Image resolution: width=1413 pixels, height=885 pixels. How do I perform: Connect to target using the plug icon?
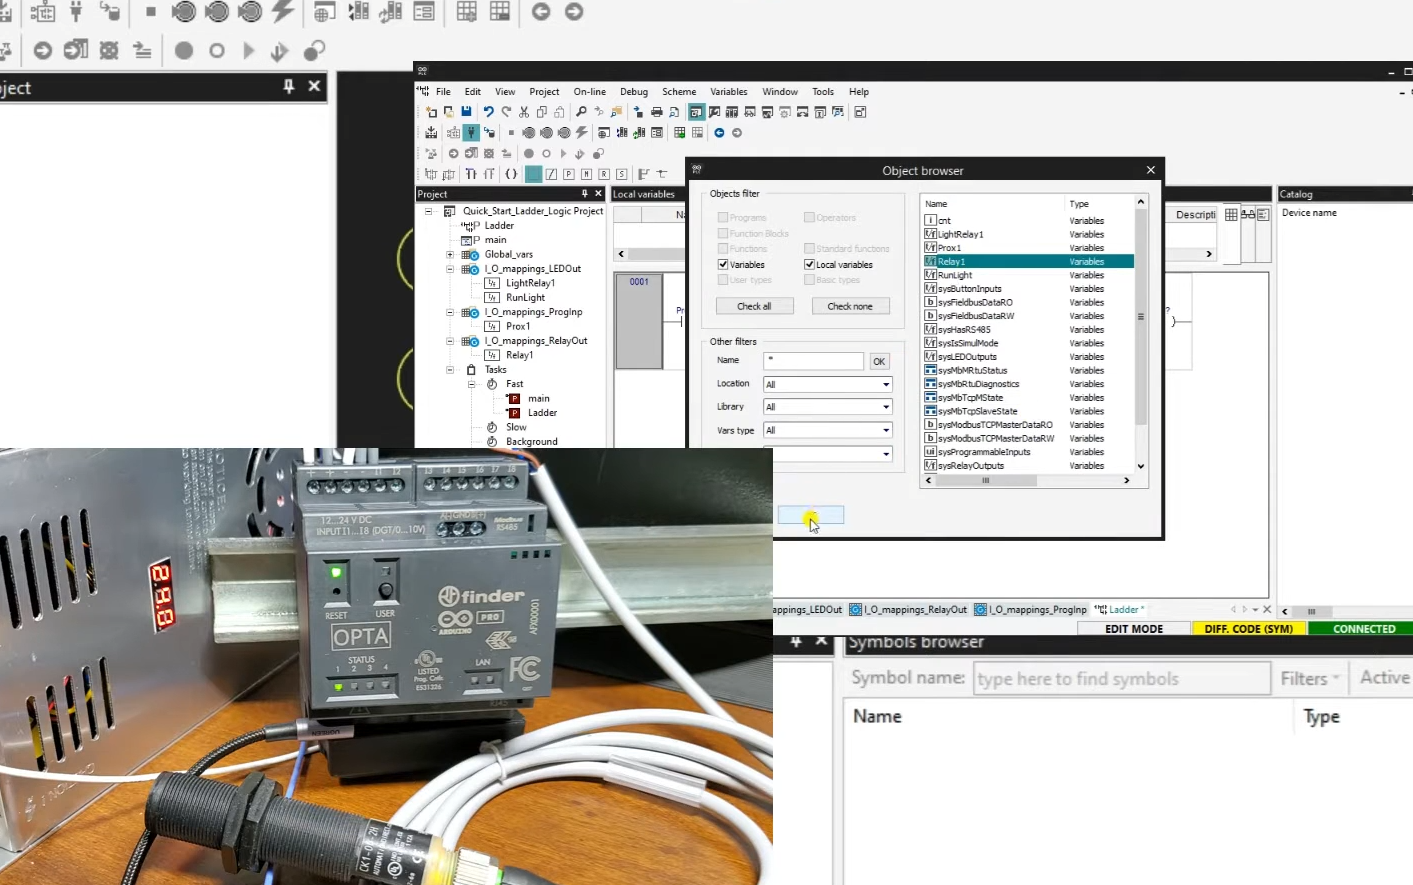click(471, 133)
